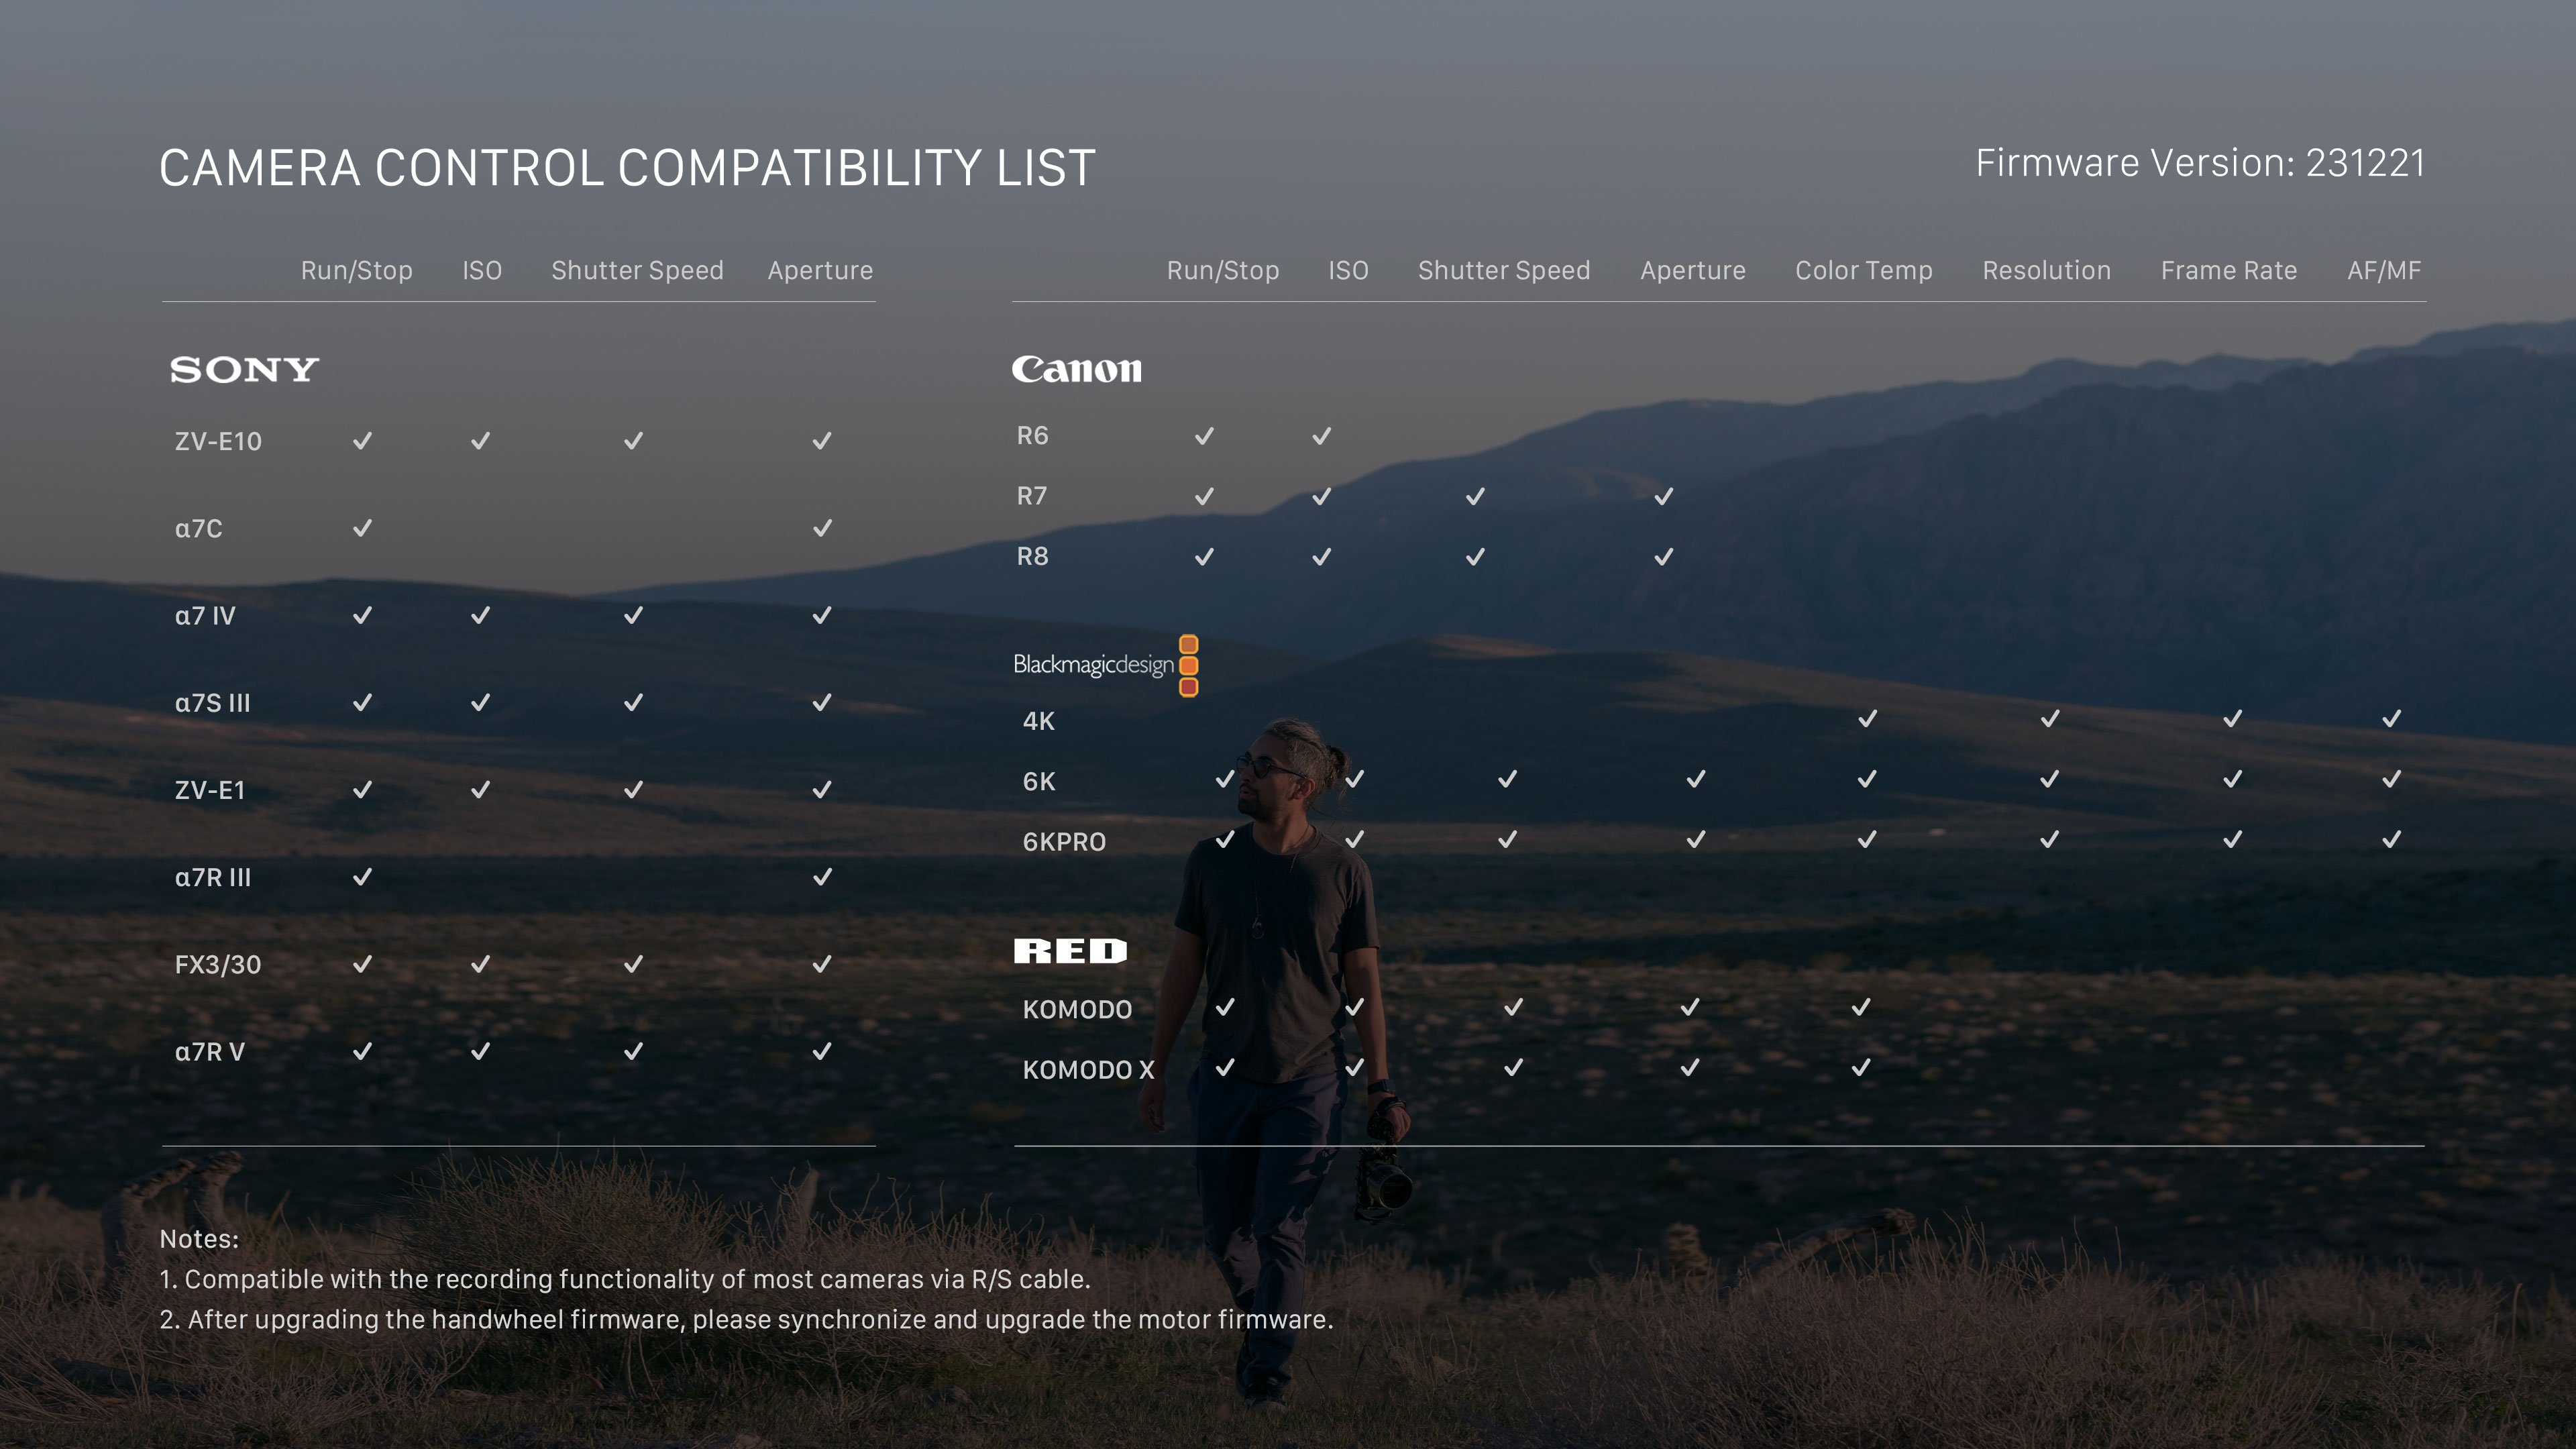Click the Canon logo
The width and height of the screenshot is (2576, 1449).
[x=1076, y=369]
